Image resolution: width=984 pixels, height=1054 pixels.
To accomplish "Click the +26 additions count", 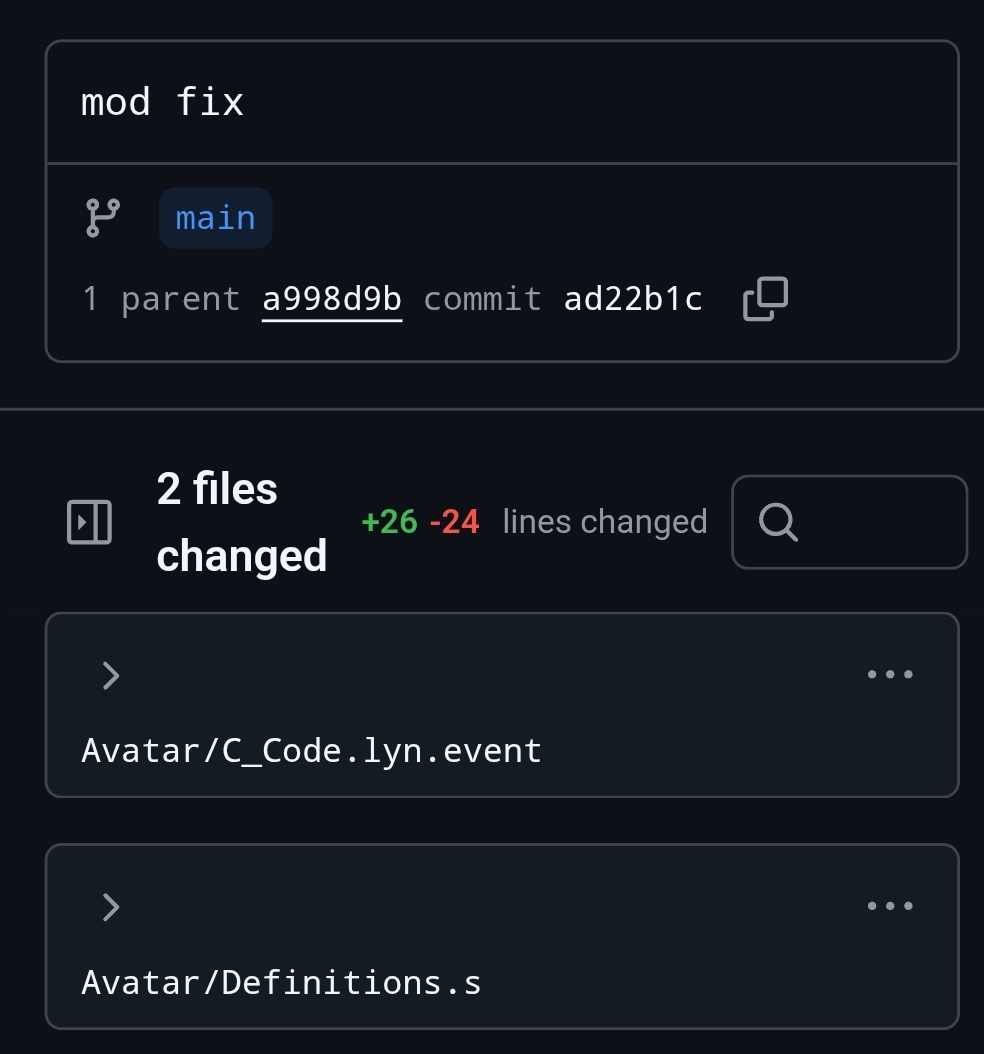I will tap(389, 522).
